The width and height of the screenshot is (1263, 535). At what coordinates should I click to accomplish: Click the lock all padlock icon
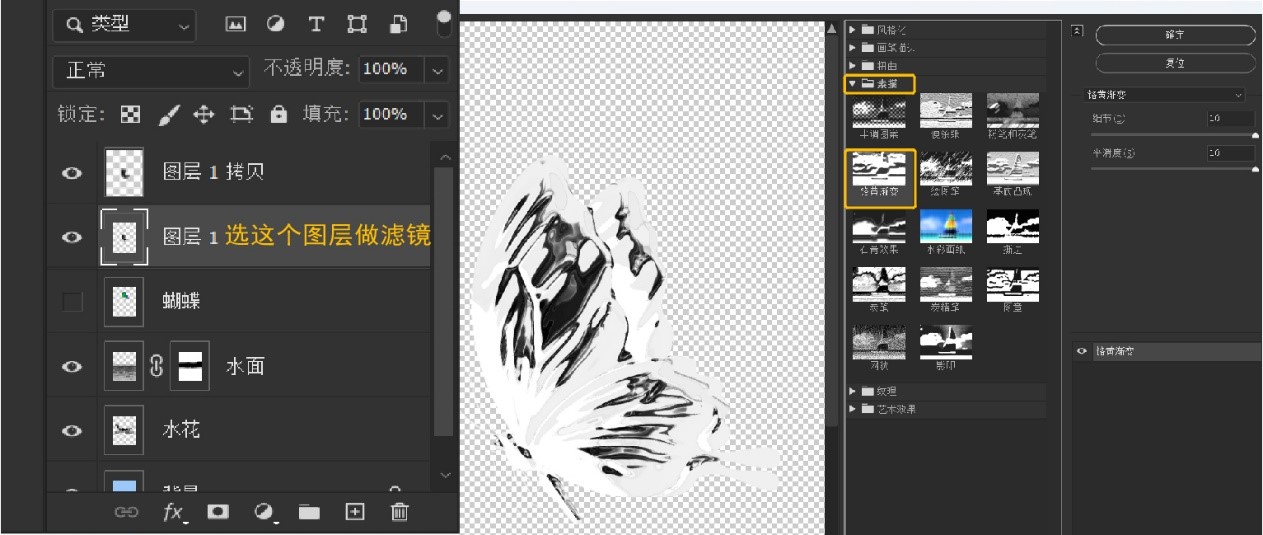(279, 115)
